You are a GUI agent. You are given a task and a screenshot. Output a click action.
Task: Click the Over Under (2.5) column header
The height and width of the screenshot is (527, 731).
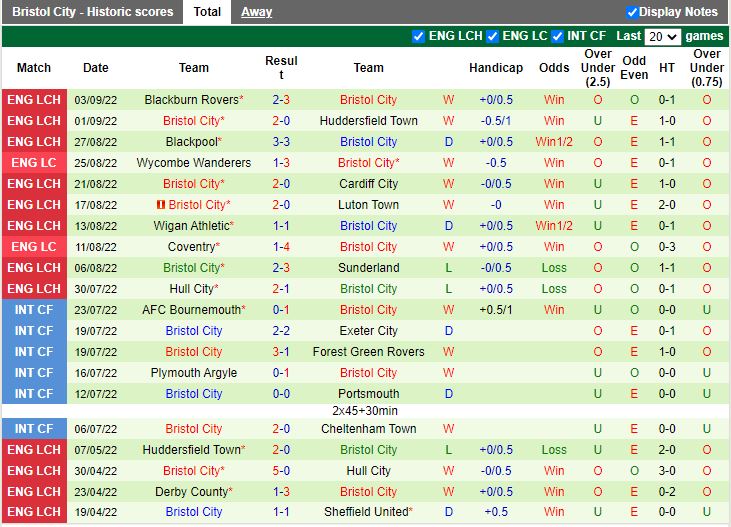pyautogui.click(x=598, y=68)
